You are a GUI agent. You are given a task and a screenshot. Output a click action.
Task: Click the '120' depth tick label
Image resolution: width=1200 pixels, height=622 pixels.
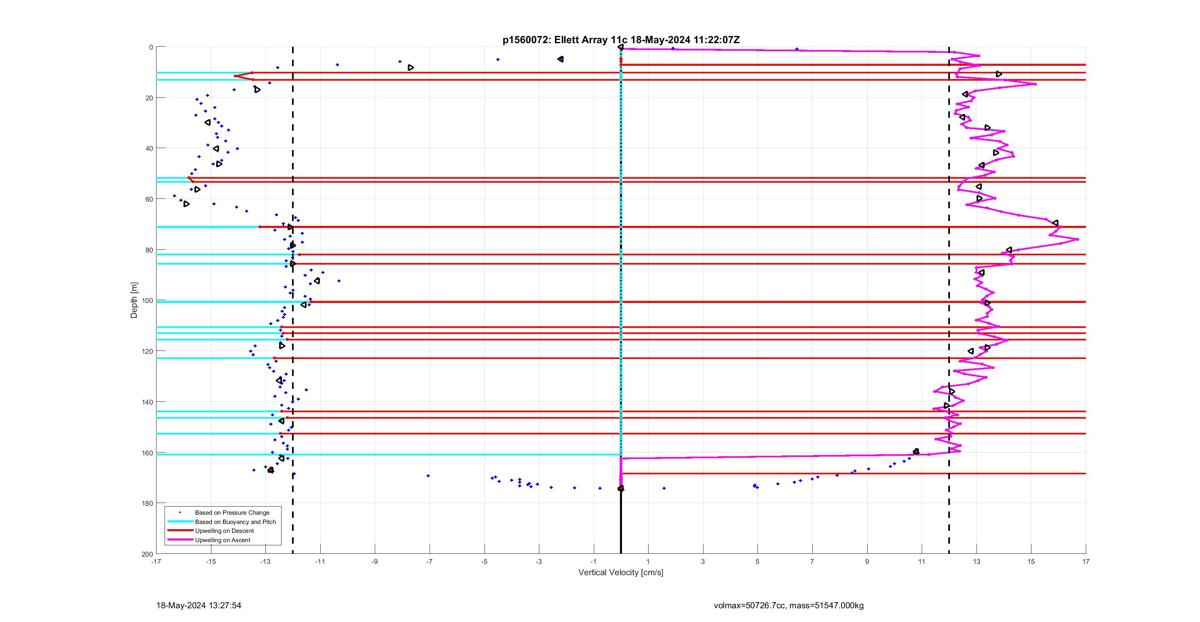pyautogui.click(x=146, y=351)
